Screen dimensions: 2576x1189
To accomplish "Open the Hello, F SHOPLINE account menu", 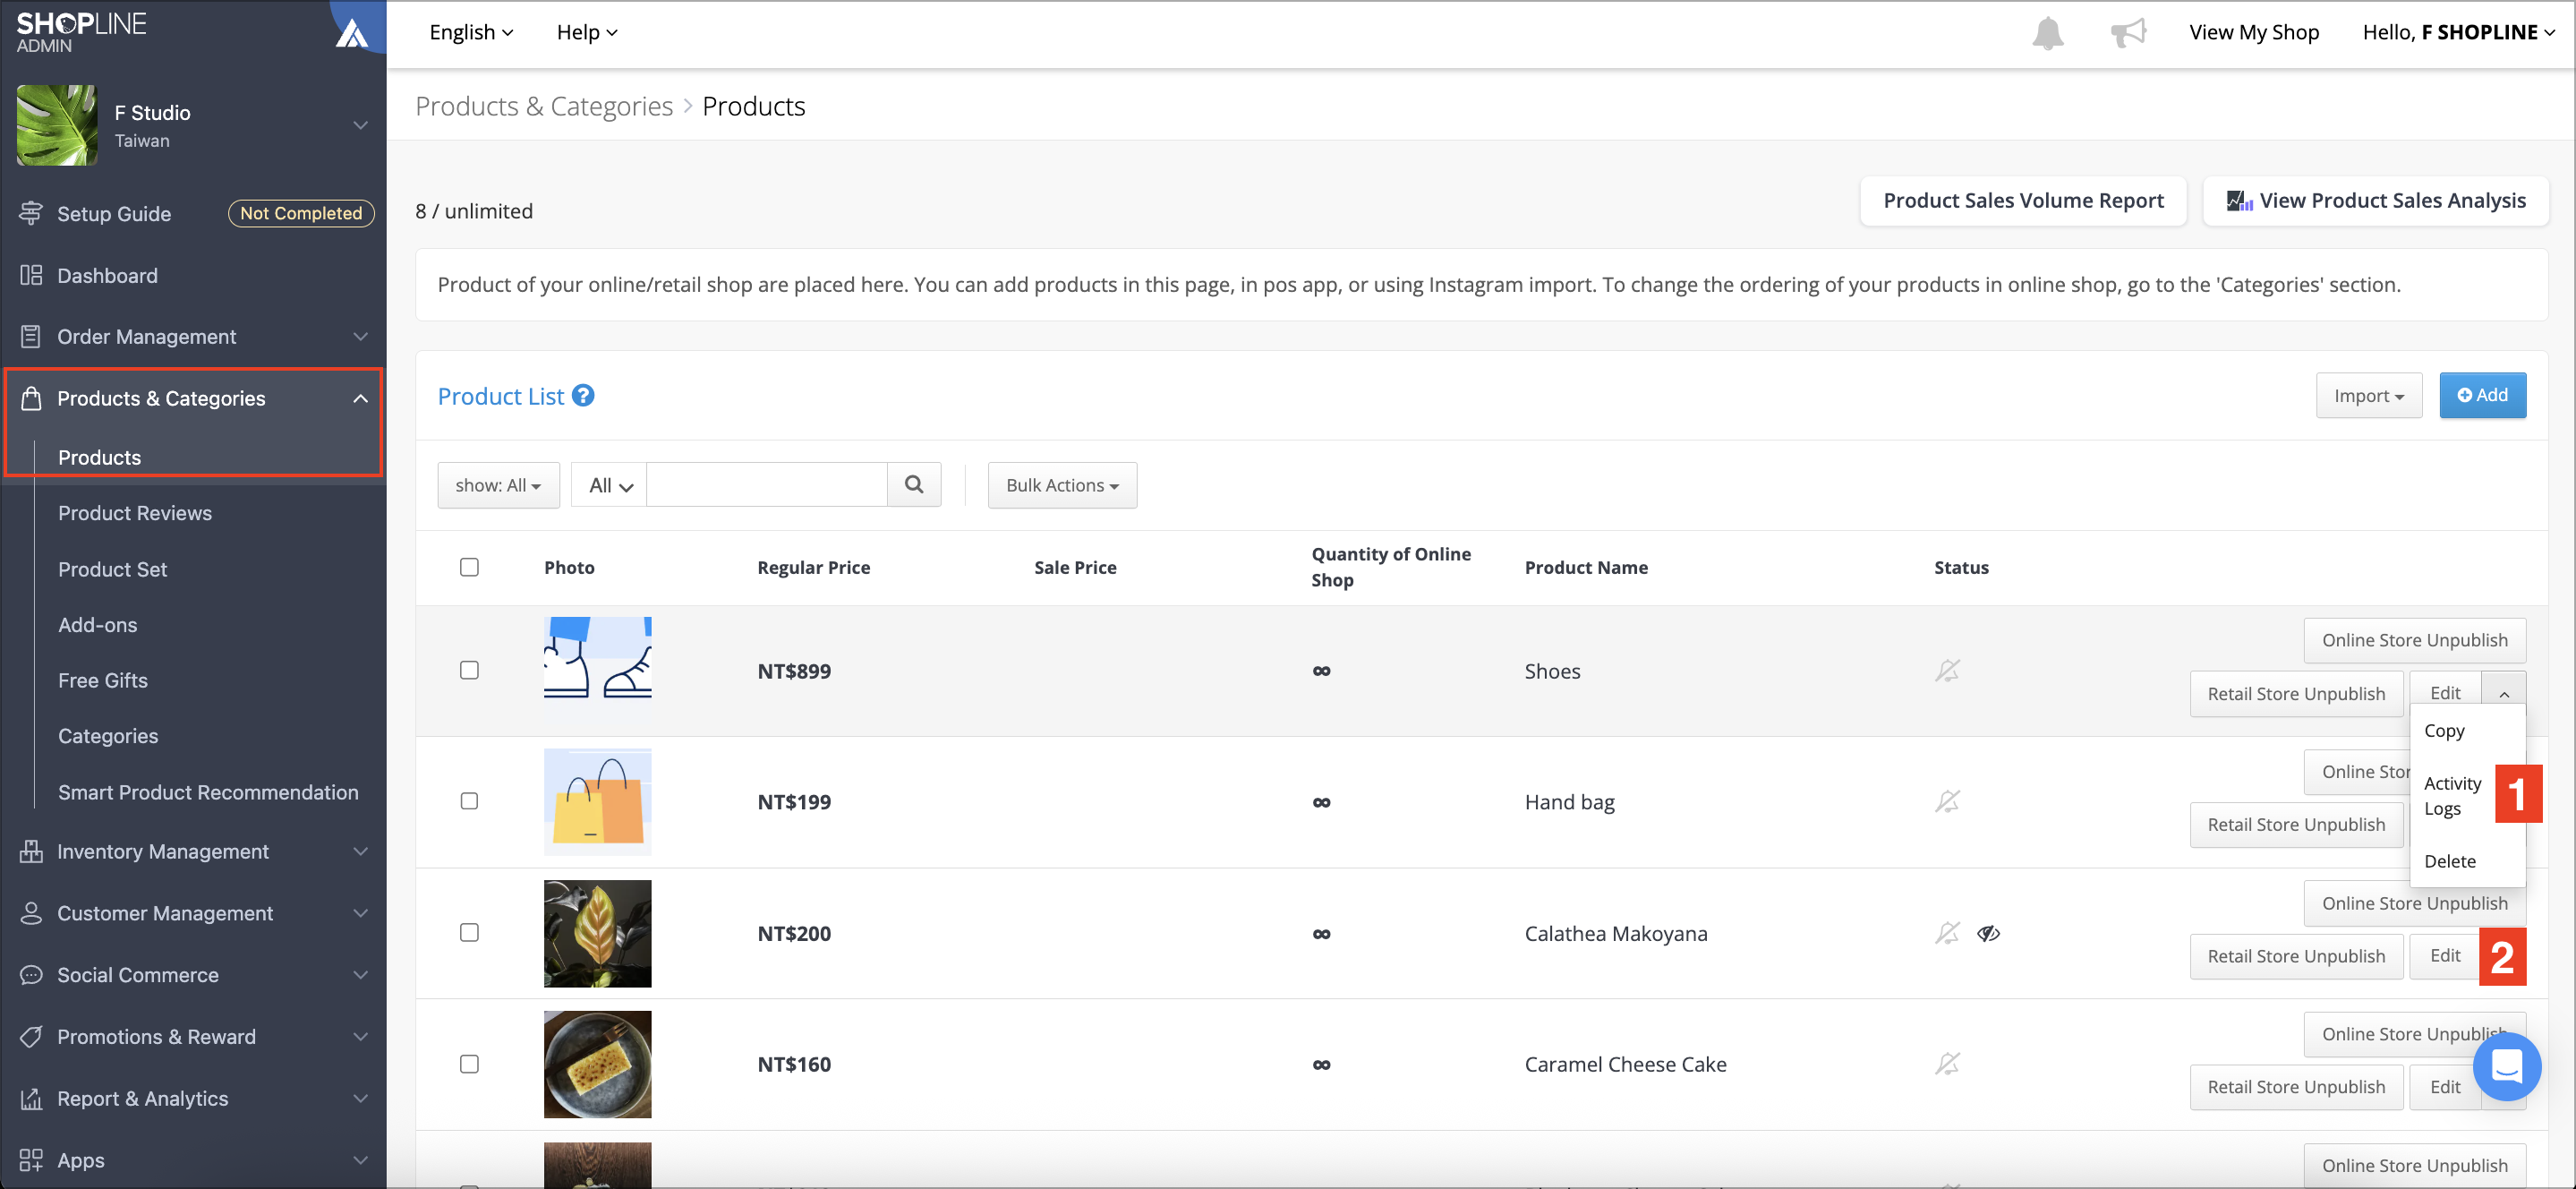I will pos(2458,32).
